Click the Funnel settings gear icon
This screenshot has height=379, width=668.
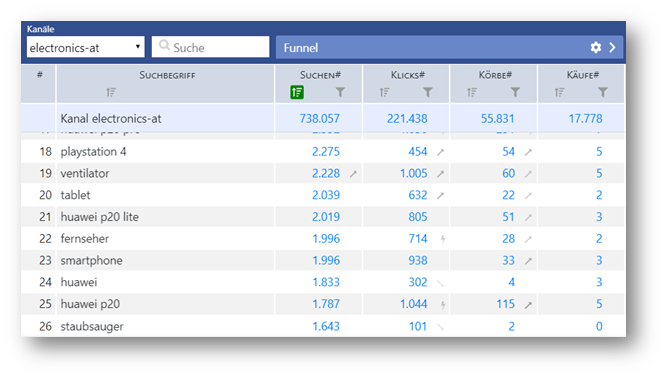[596, 47]
